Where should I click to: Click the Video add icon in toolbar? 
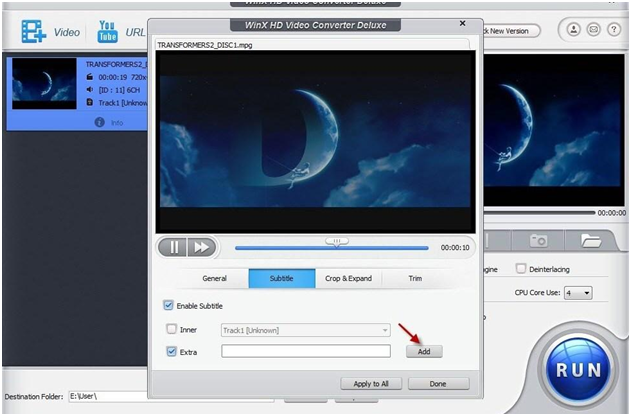pos(34,32)
